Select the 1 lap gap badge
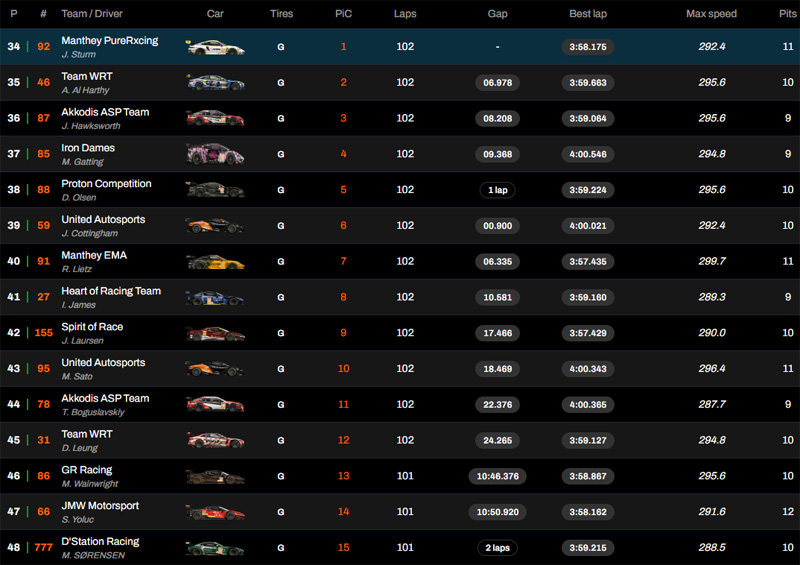 (x=497, y=190)
